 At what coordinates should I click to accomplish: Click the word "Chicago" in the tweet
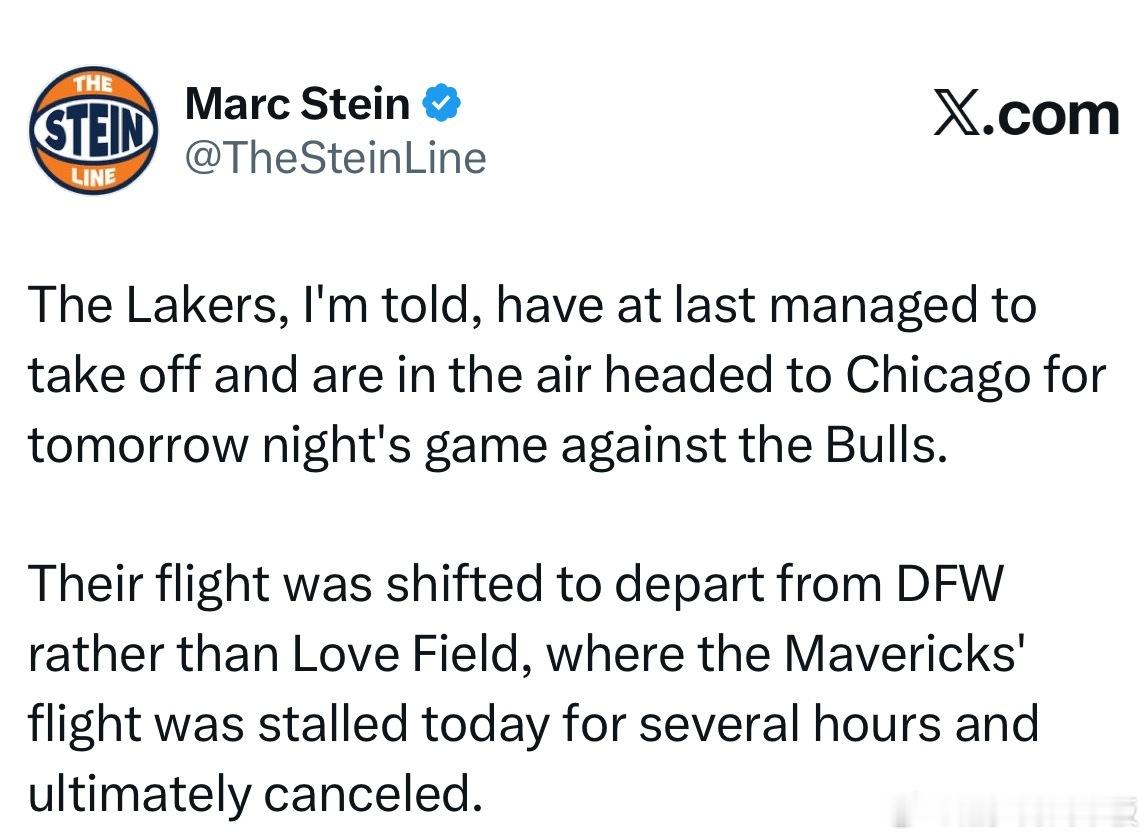coord(935,375)
